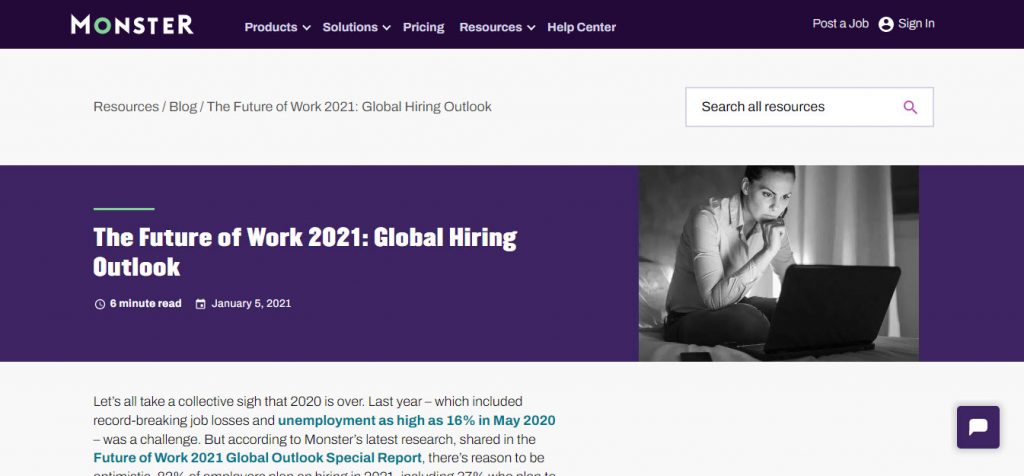1024x476 pixels.
Task: Click the 6 minute read text
Action: pyautogui.click(x=146, y=304)
